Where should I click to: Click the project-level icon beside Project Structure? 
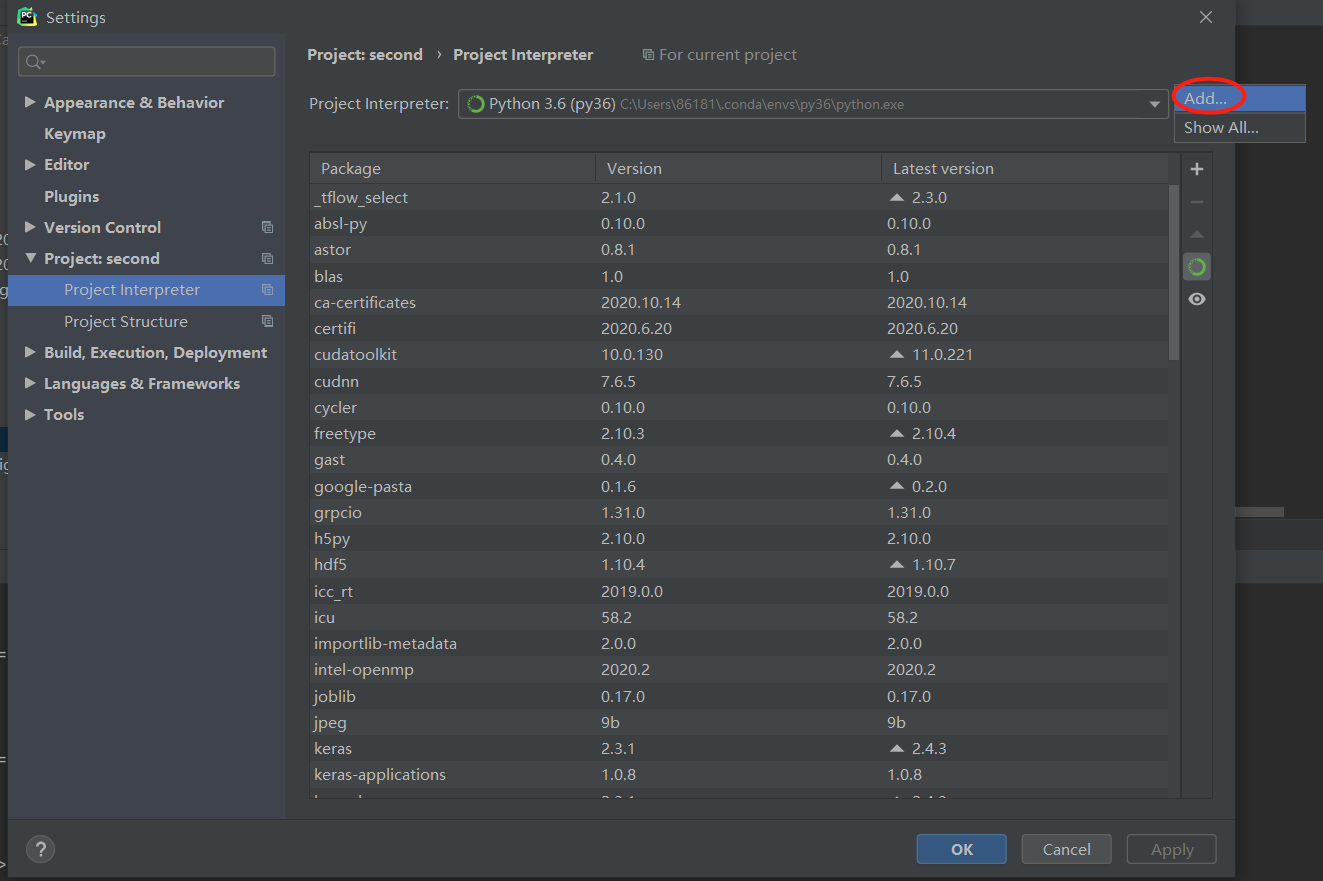click(267, 322)
